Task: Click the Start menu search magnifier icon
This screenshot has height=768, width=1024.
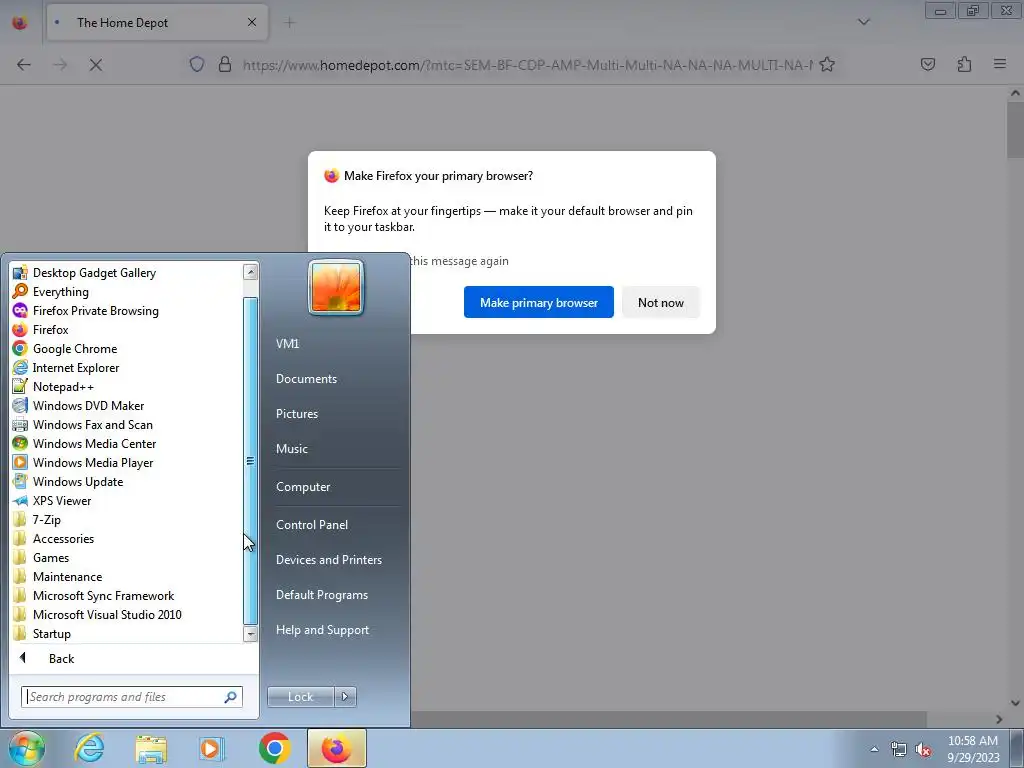Action: click(231, 697)
